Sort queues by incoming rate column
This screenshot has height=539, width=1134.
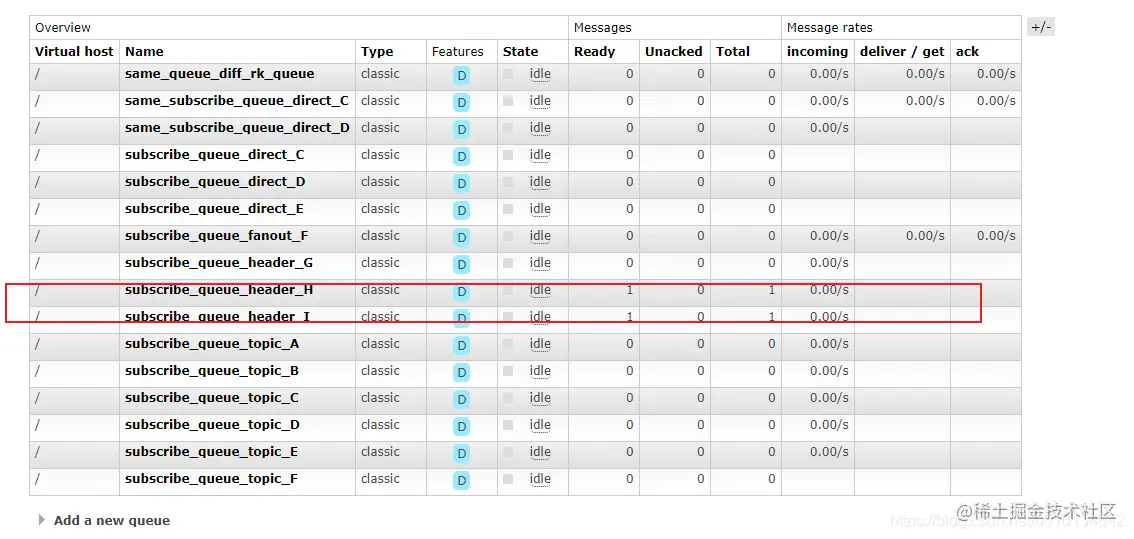coord(817,51)
